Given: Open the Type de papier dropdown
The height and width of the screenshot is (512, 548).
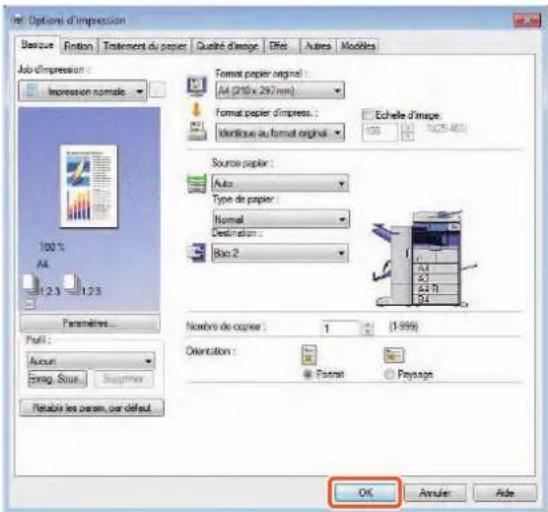Looking at the screenshot, I should pos(281,219).
